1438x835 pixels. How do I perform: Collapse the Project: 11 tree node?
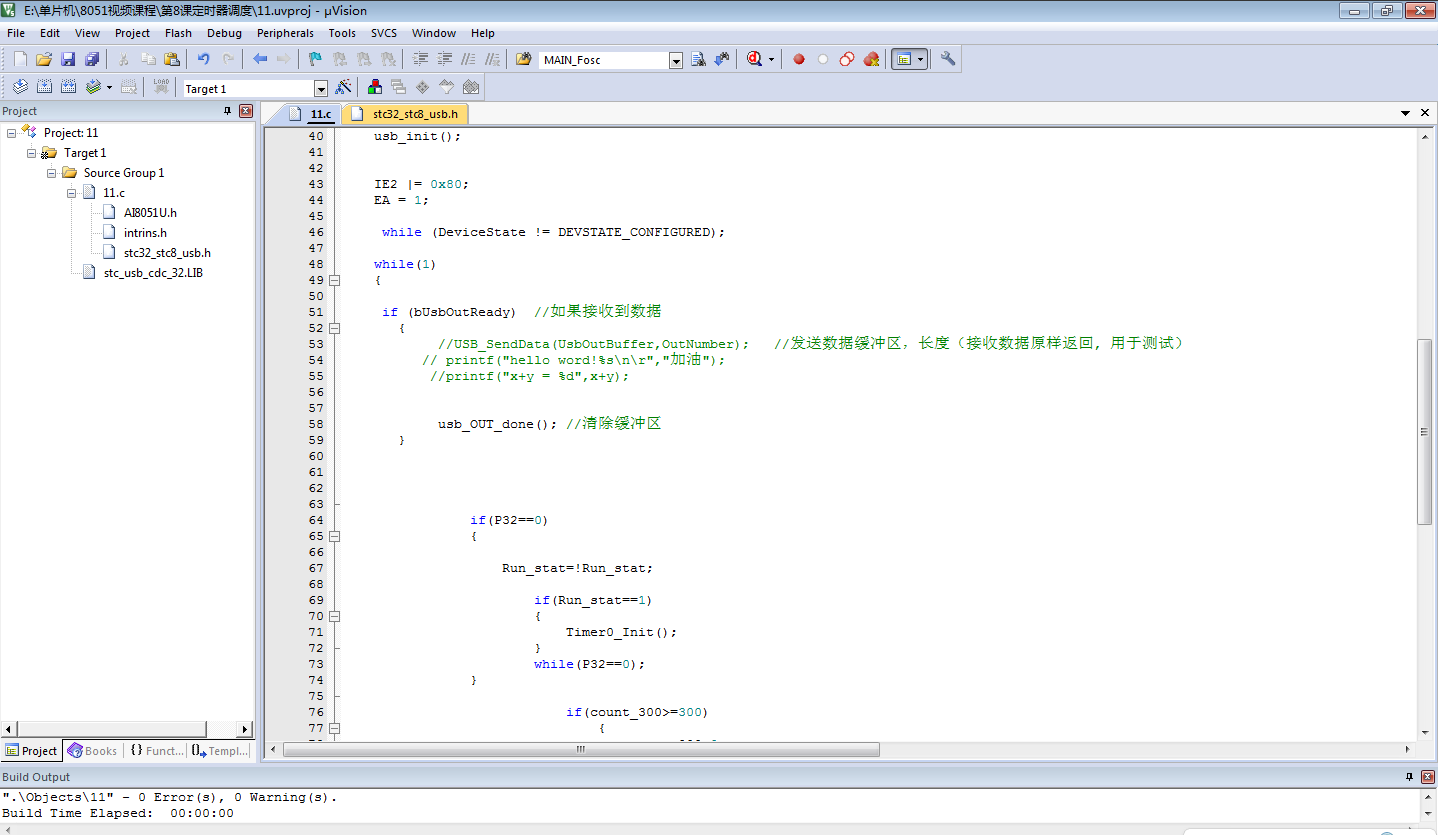pyautogui.click(x=11, y=133)
